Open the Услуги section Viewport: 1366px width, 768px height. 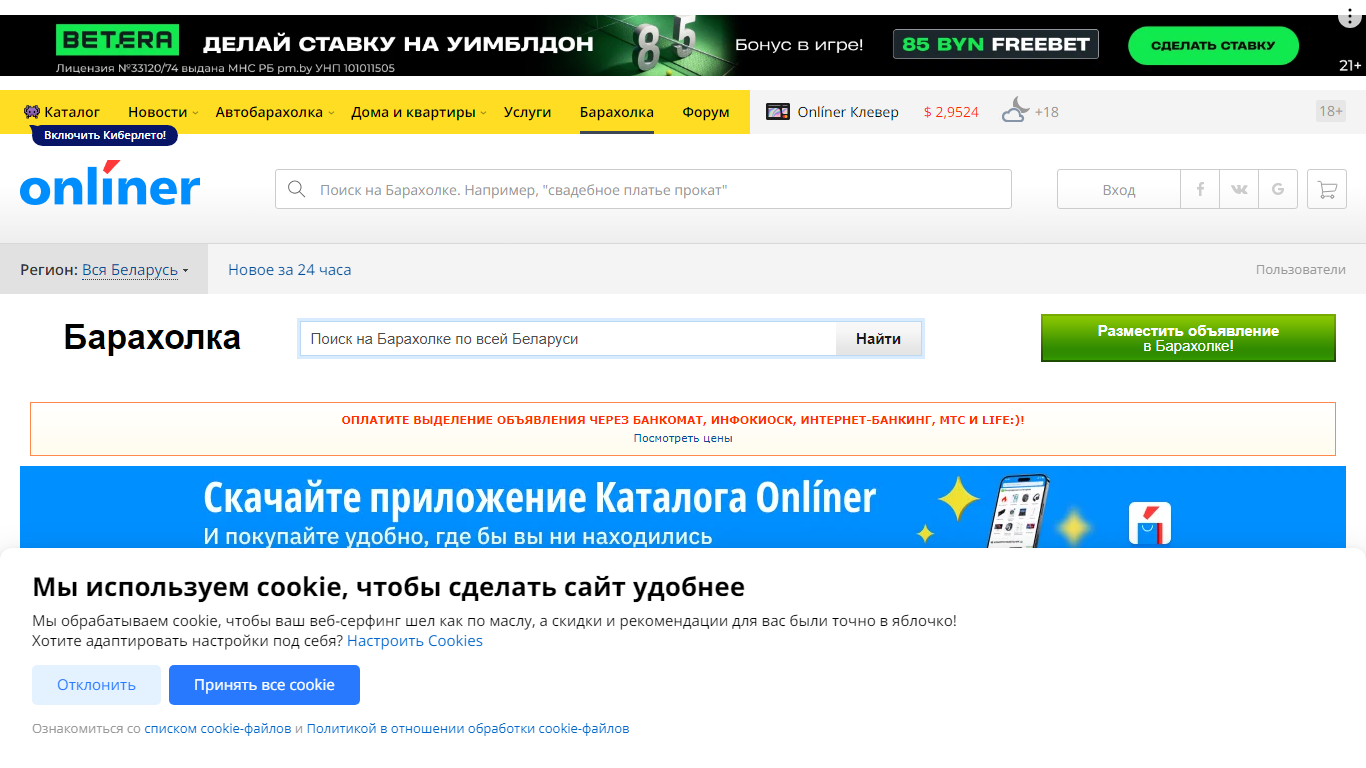click(x=528, y=112)
